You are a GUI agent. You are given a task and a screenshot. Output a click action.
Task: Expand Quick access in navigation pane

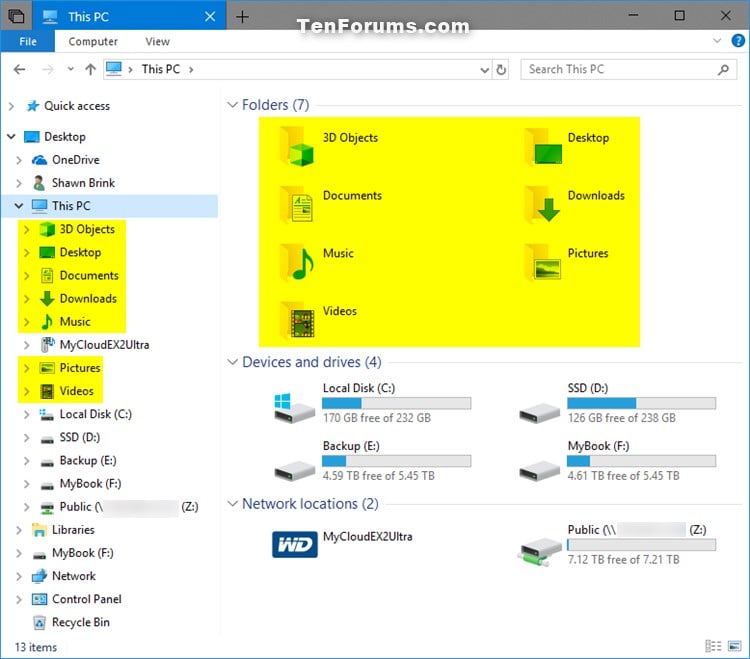[11, 106]
